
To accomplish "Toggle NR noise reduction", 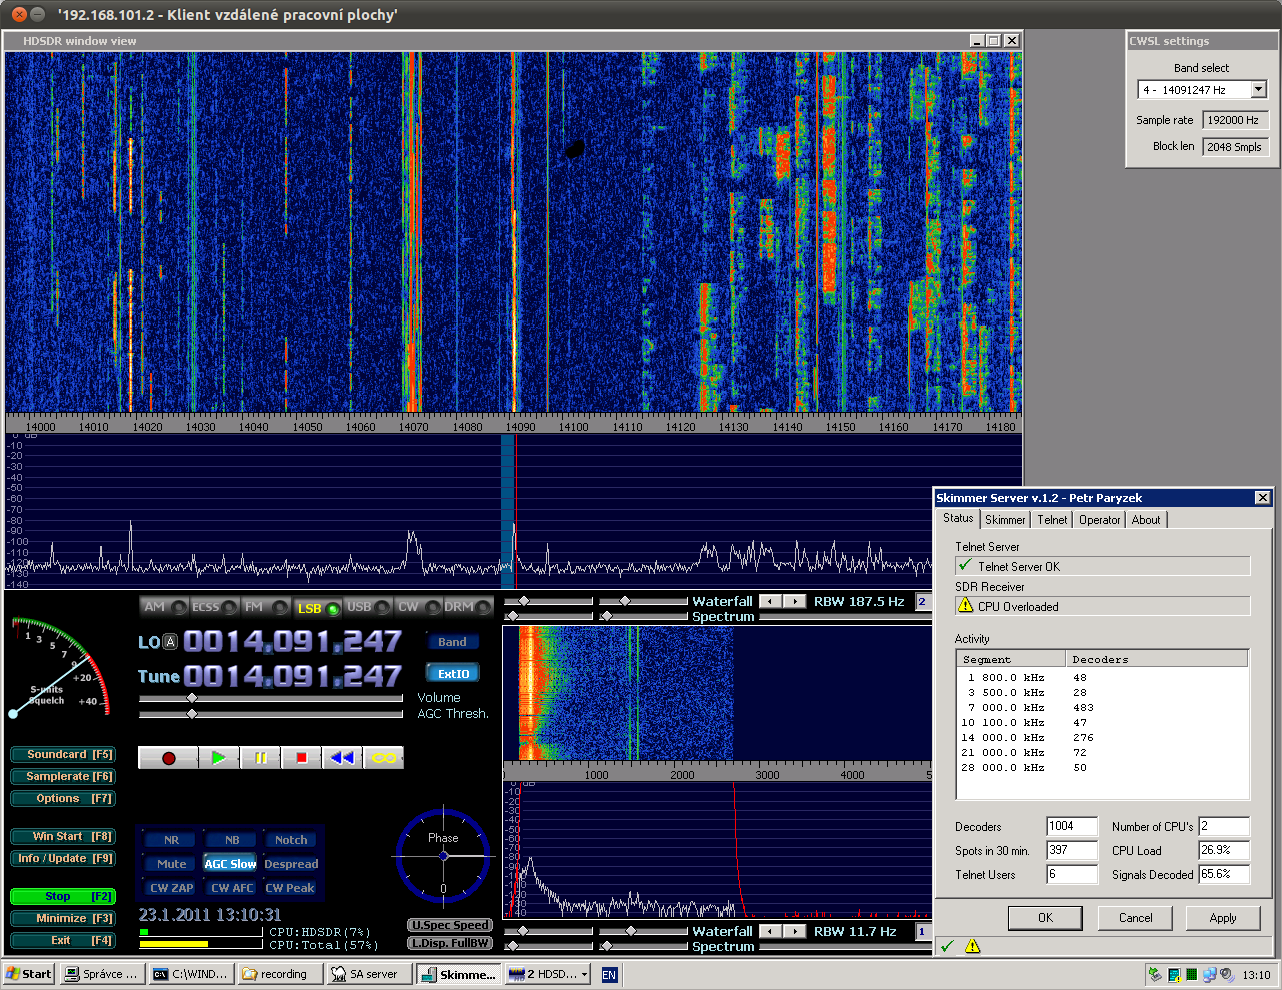I will tap(171, 840).
